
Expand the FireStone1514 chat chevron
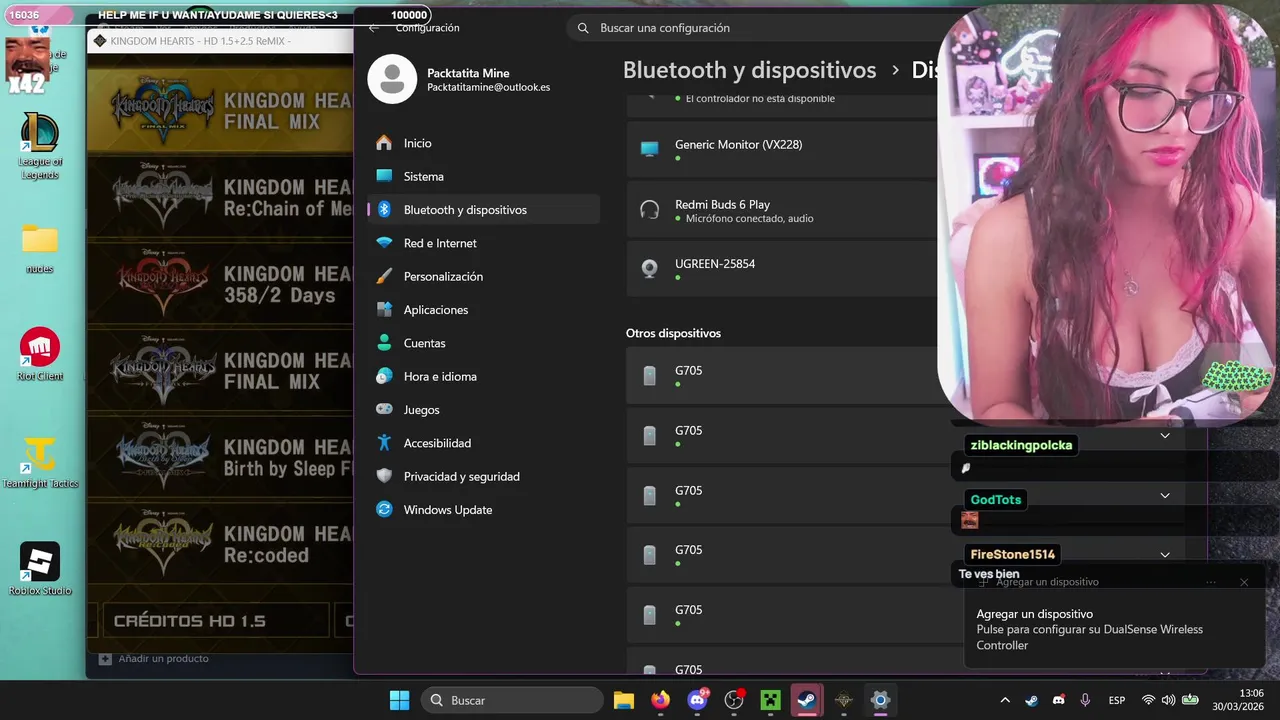1165,554
